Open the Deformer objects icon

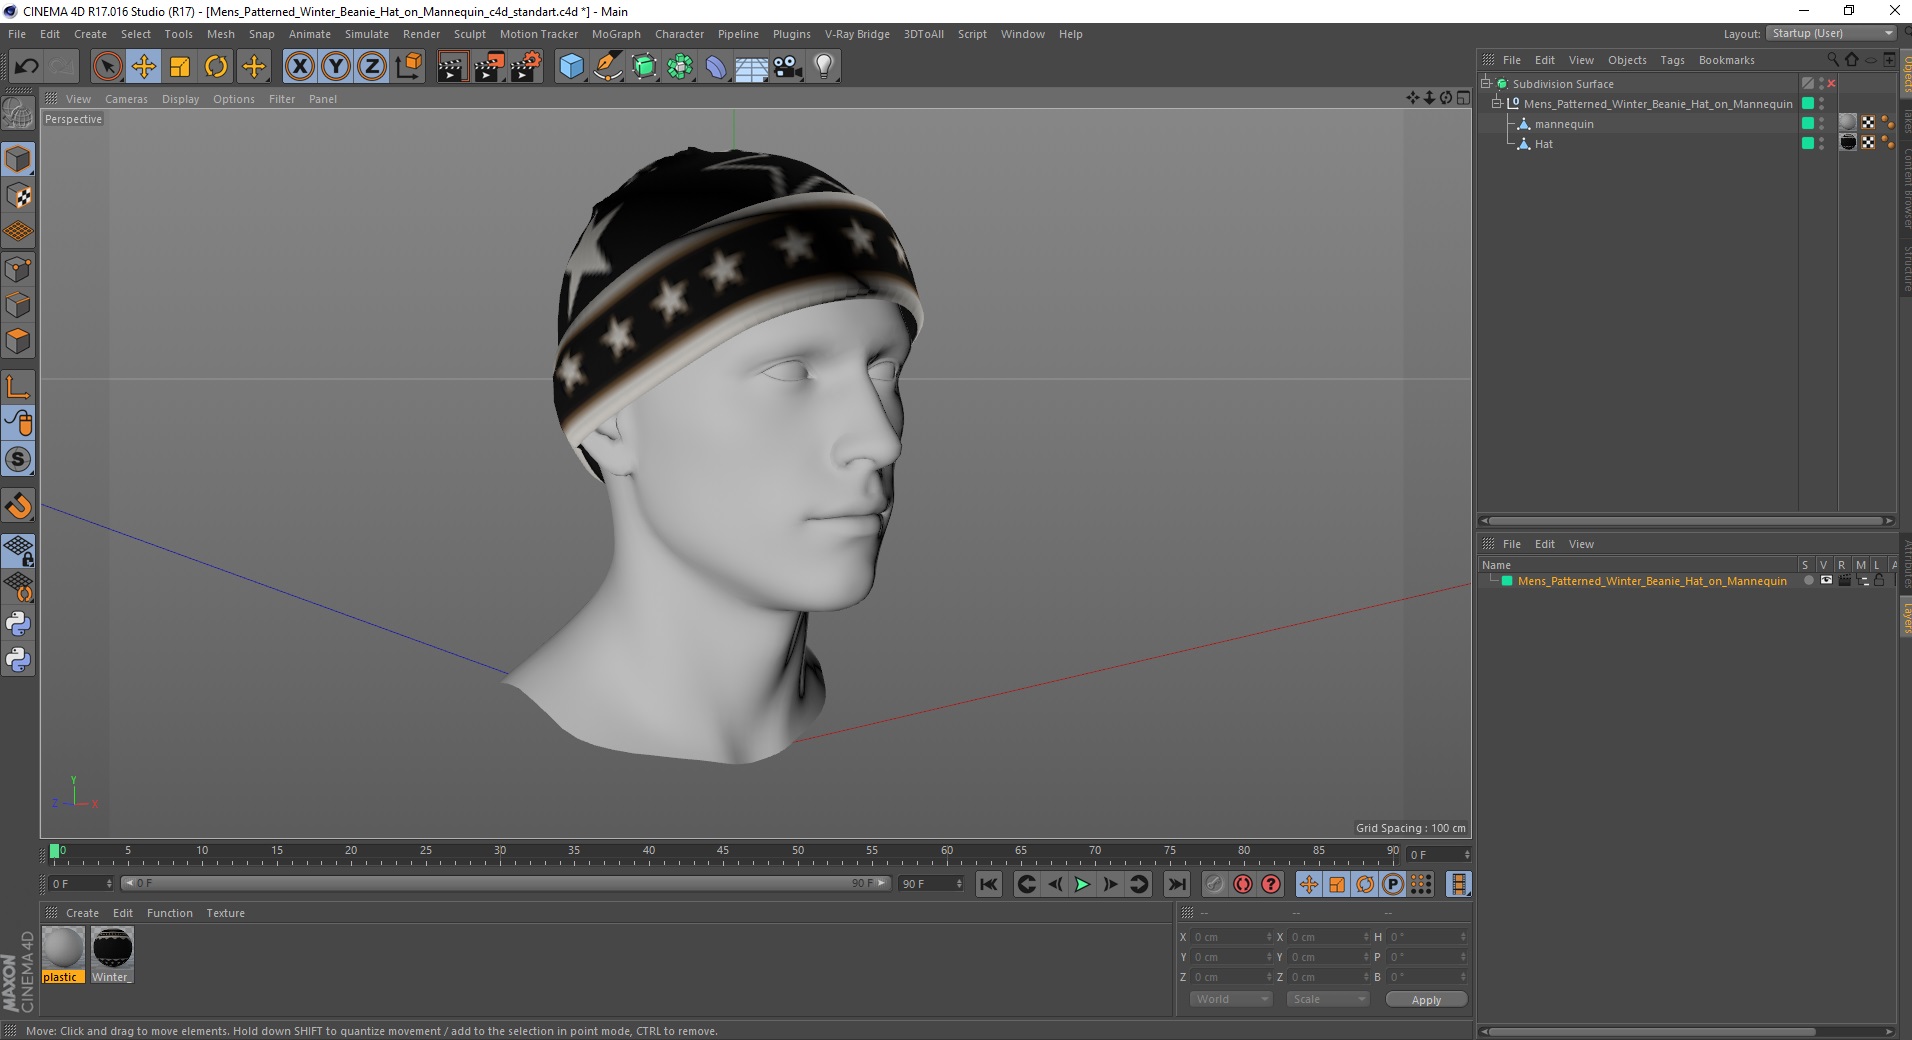coord(716,67)
